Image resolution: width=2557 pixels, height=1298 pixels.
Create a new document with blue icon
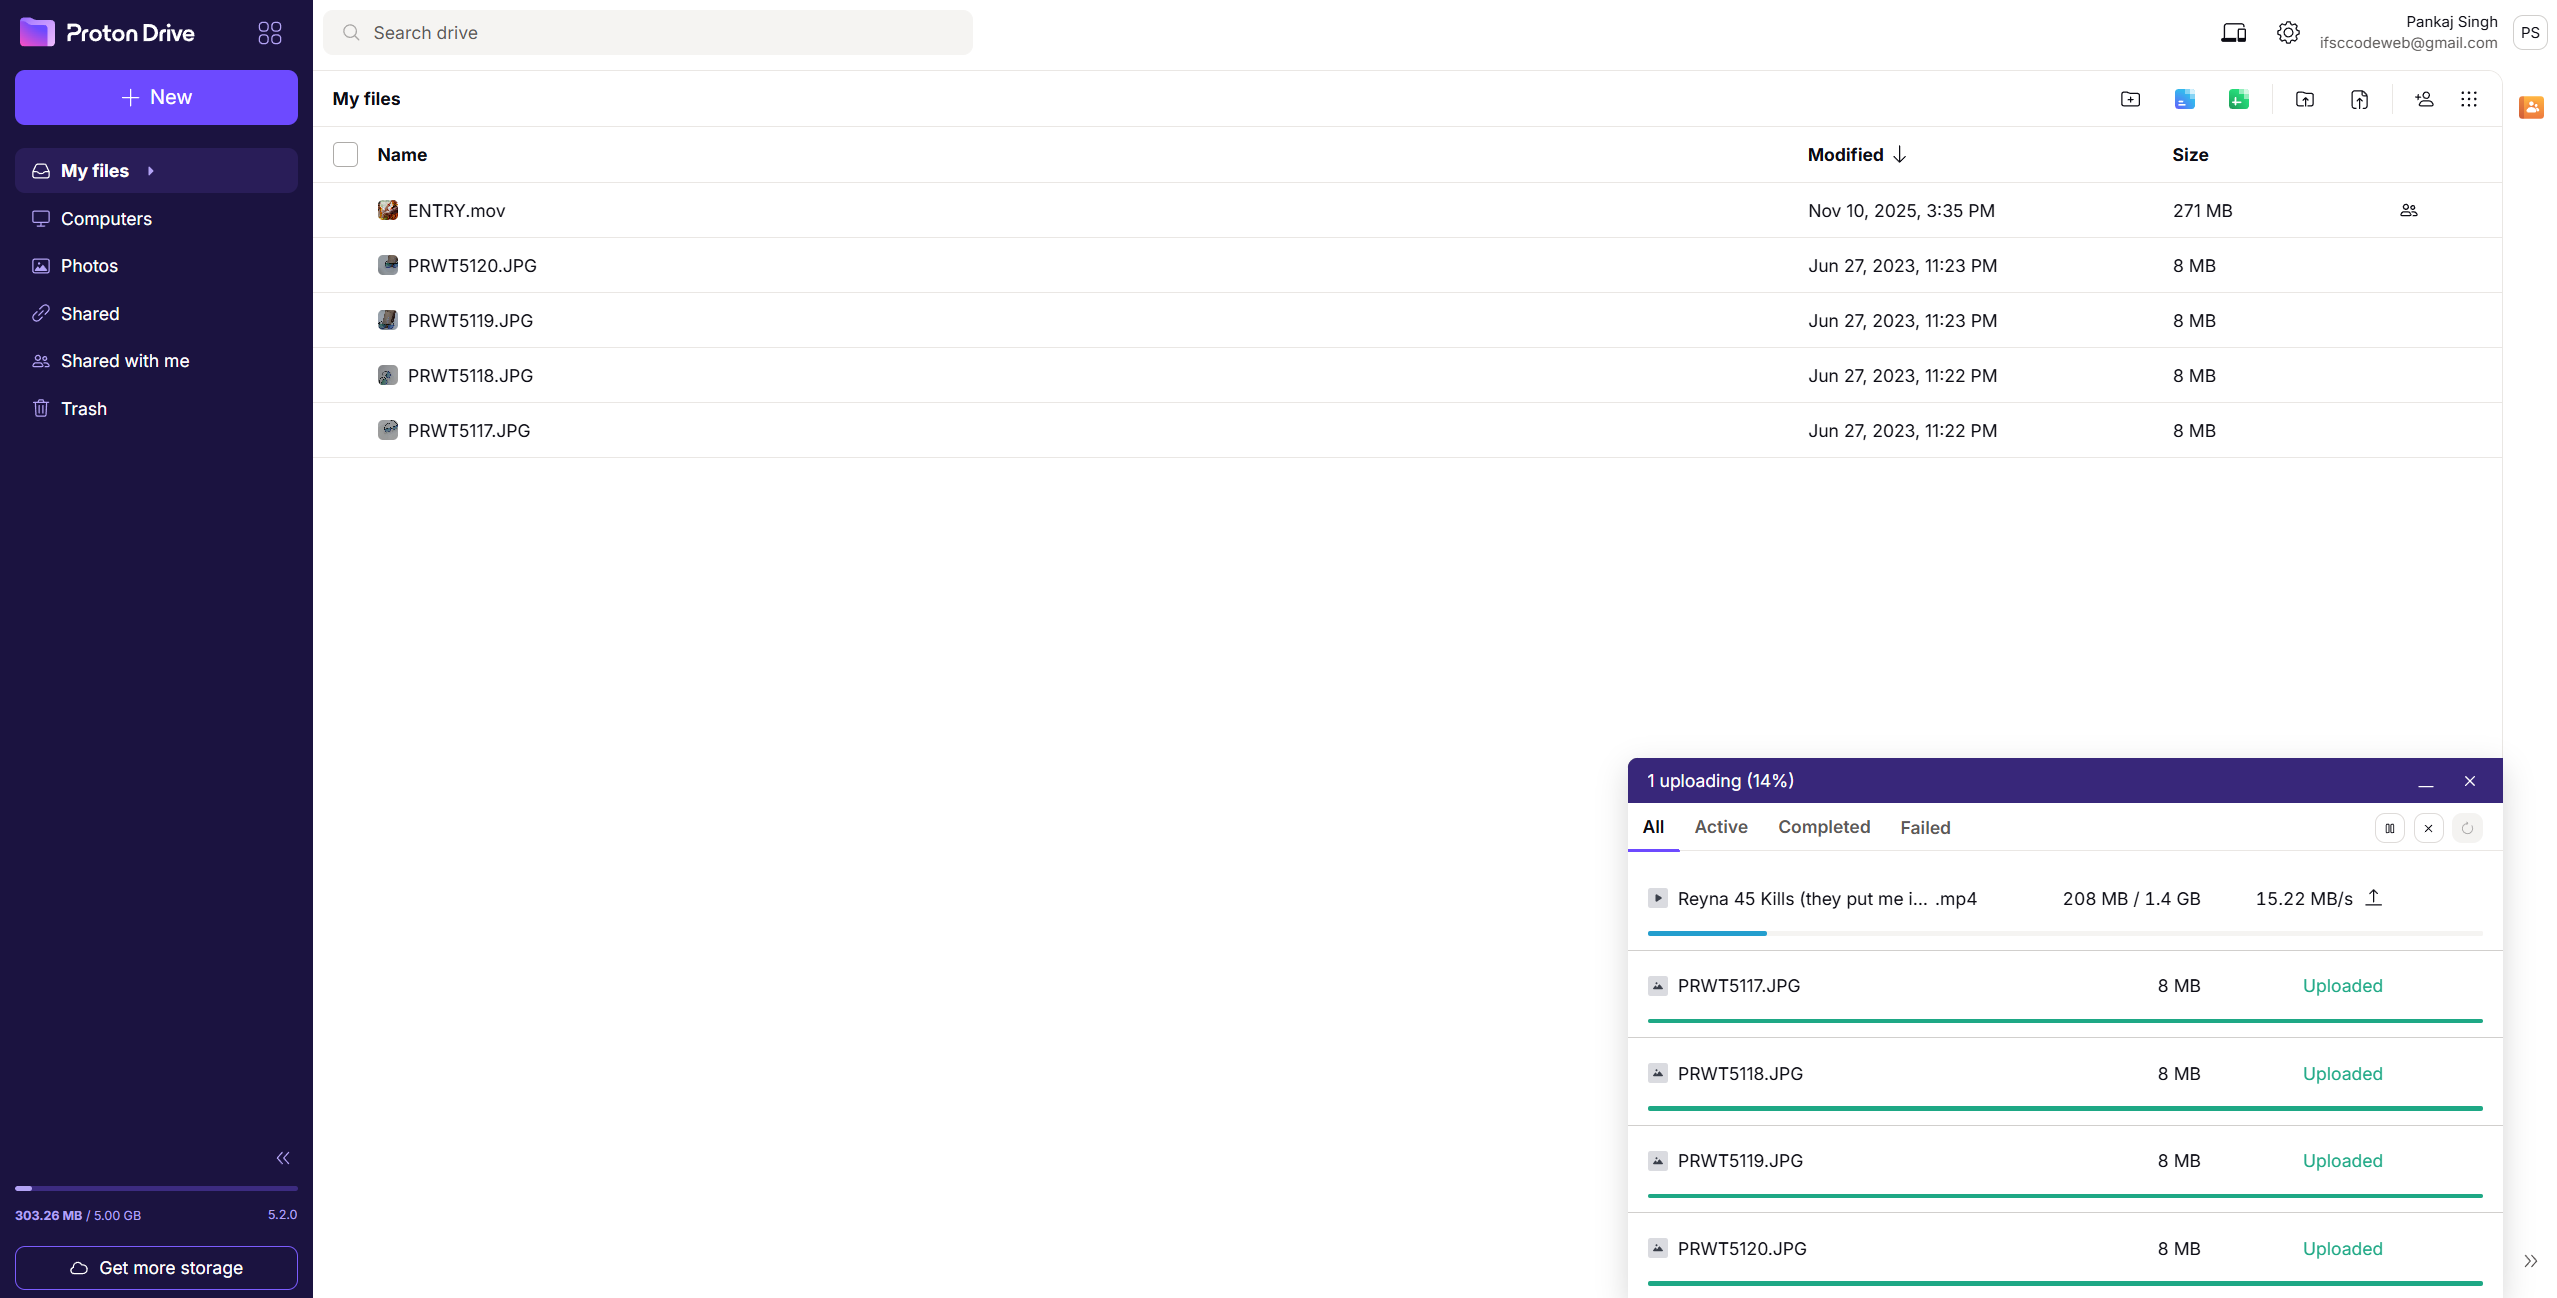point(2184,99)
